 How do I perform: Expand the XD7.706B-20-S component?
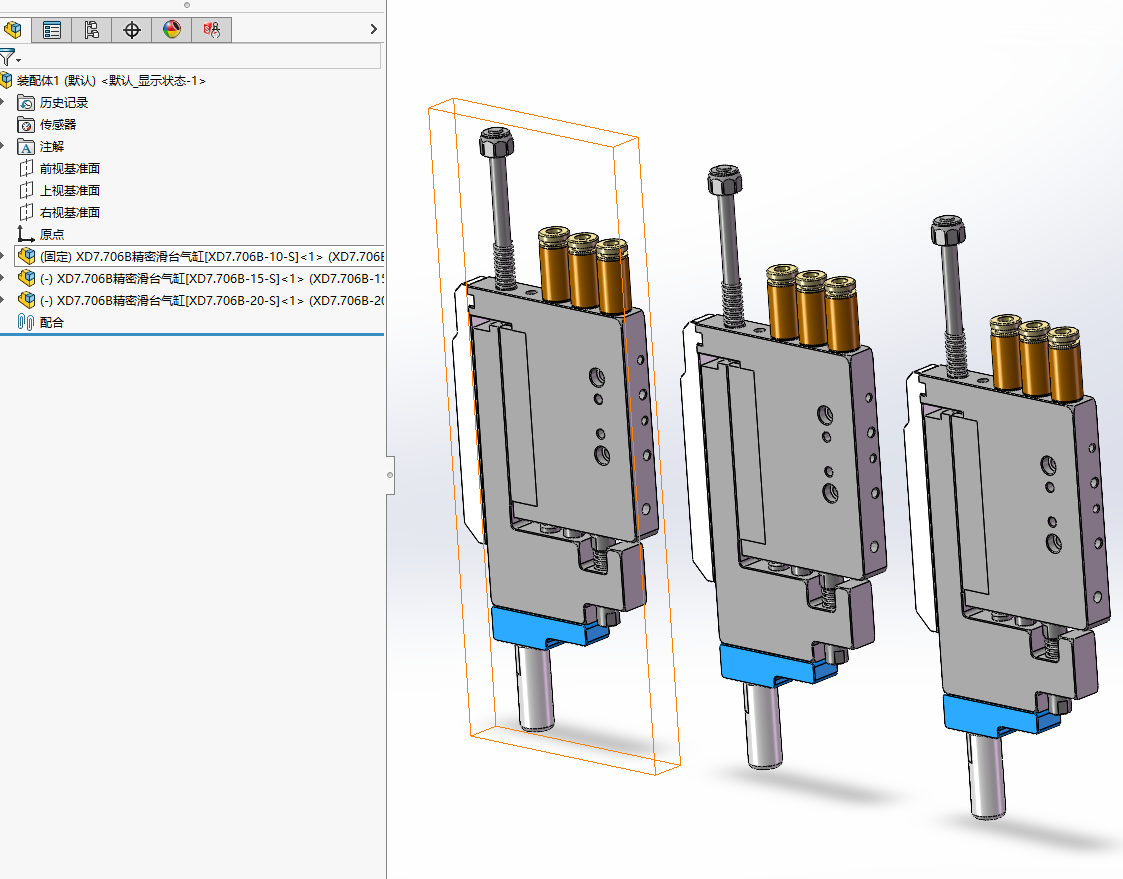3,300
